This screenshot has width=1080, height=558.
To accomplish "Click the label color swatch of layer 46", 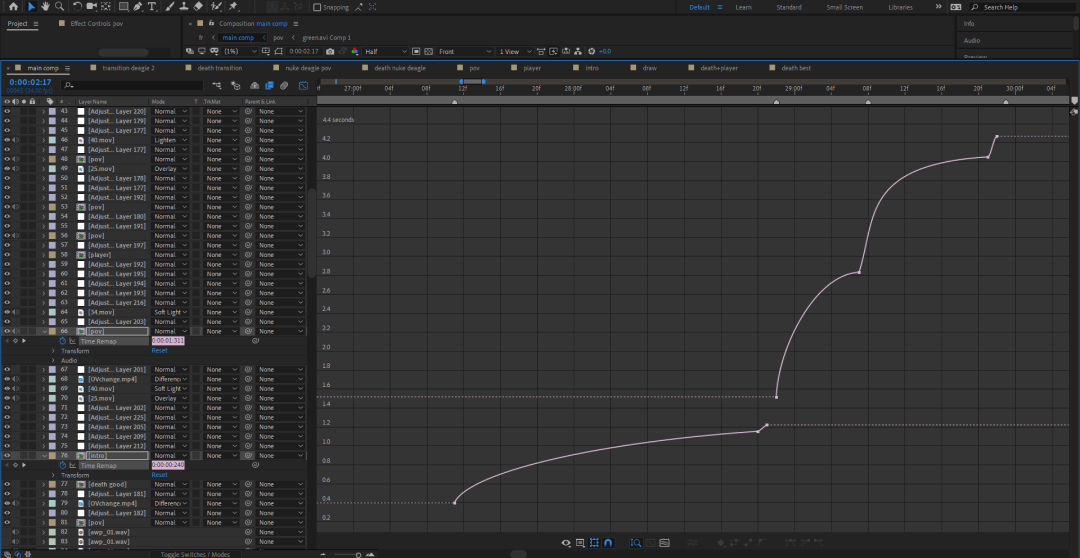I will coord(53,140).
